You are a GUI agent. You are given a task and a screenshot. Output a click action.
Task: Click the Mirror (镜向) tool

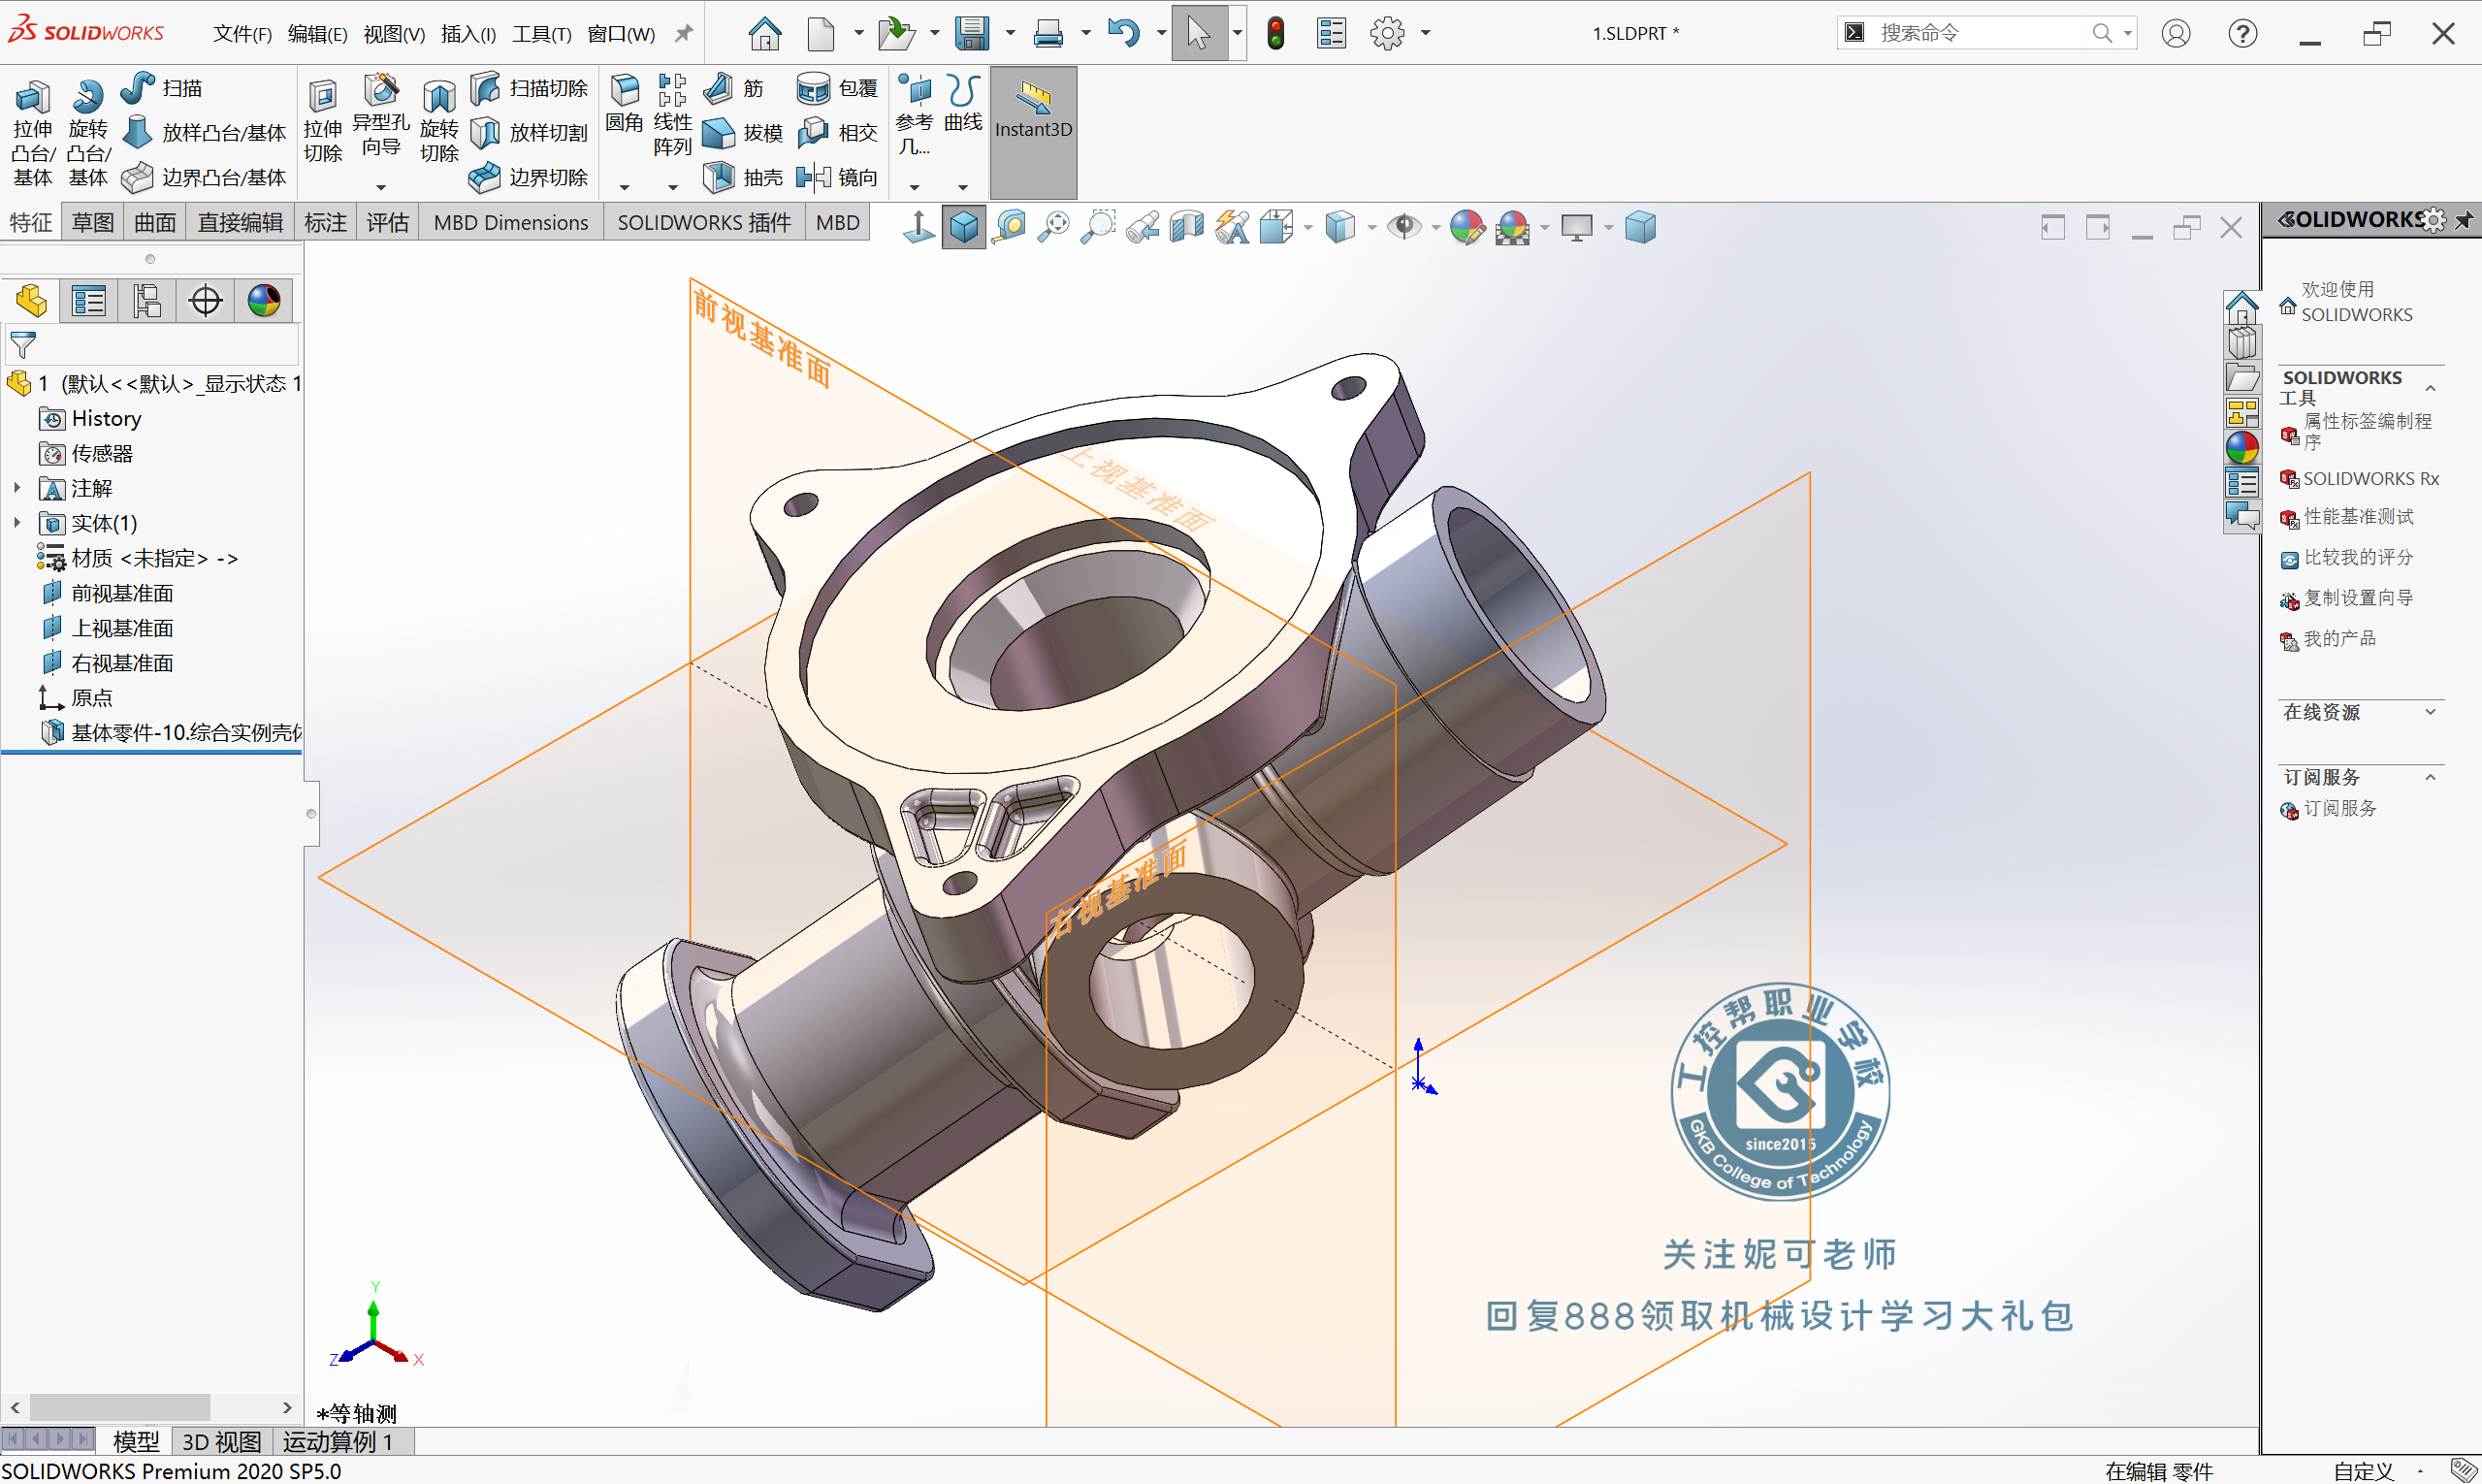pyautogui.click(x=837, y=177)
